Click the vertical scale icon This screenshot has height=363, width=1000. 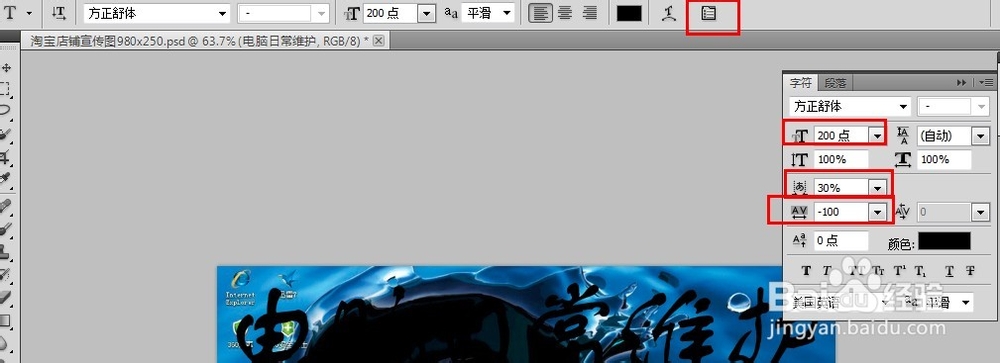[x=800, y=159]
